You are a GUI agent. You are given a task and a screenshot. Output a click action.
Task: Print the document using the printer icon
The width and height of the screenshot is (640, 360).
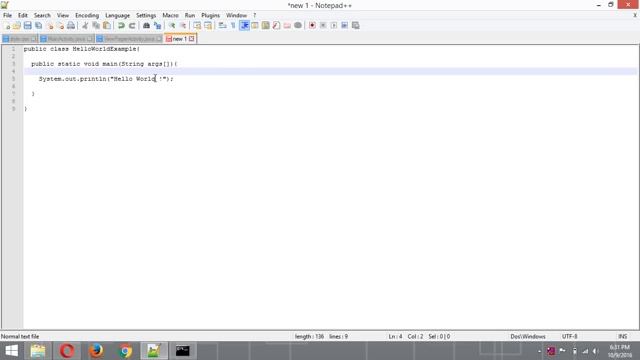point(71,26)
